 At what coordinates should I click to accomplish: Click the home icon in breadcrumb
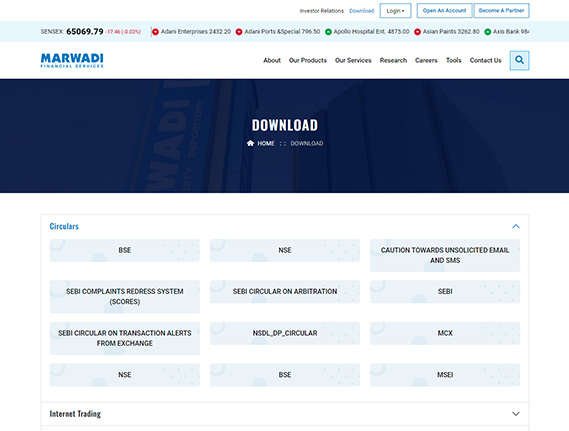click(x=250, y=143)
